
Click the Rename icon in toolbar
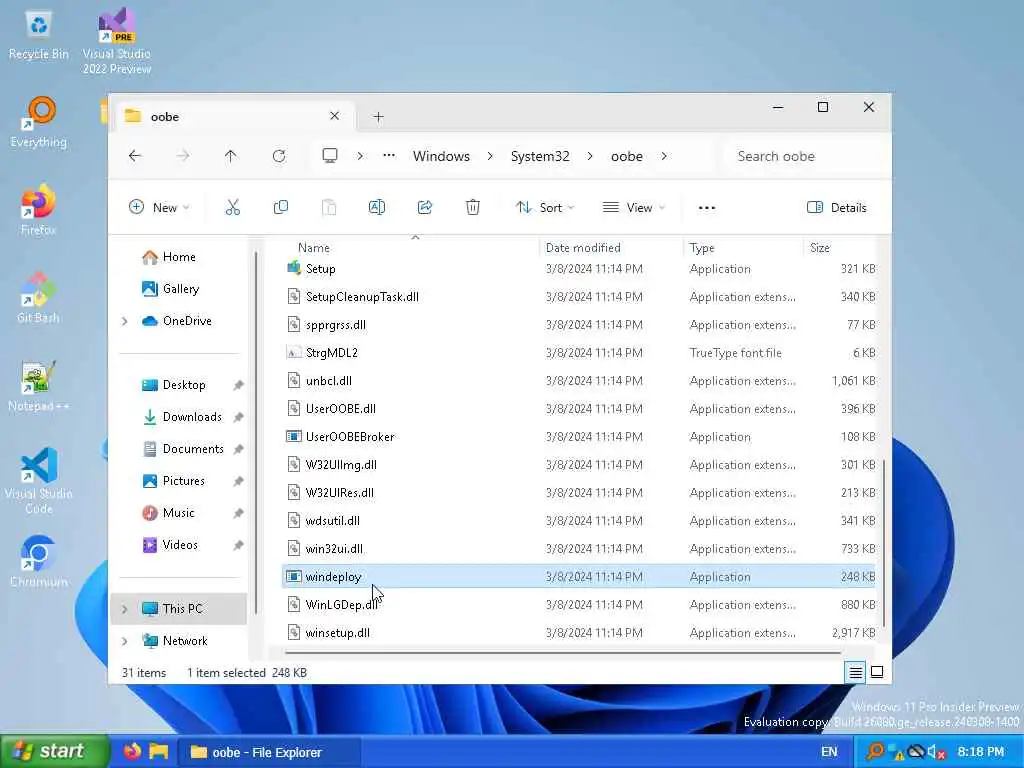[x=377, y=208]
